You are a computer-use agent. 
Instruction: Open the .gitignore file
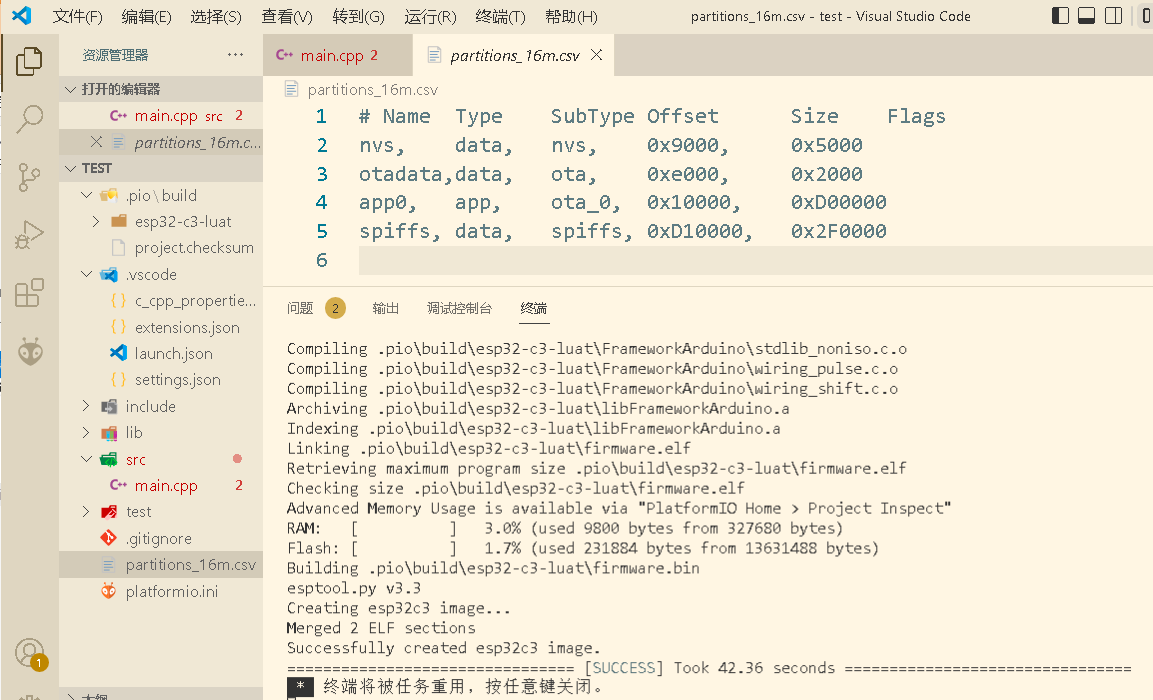(x=160, y=538)
